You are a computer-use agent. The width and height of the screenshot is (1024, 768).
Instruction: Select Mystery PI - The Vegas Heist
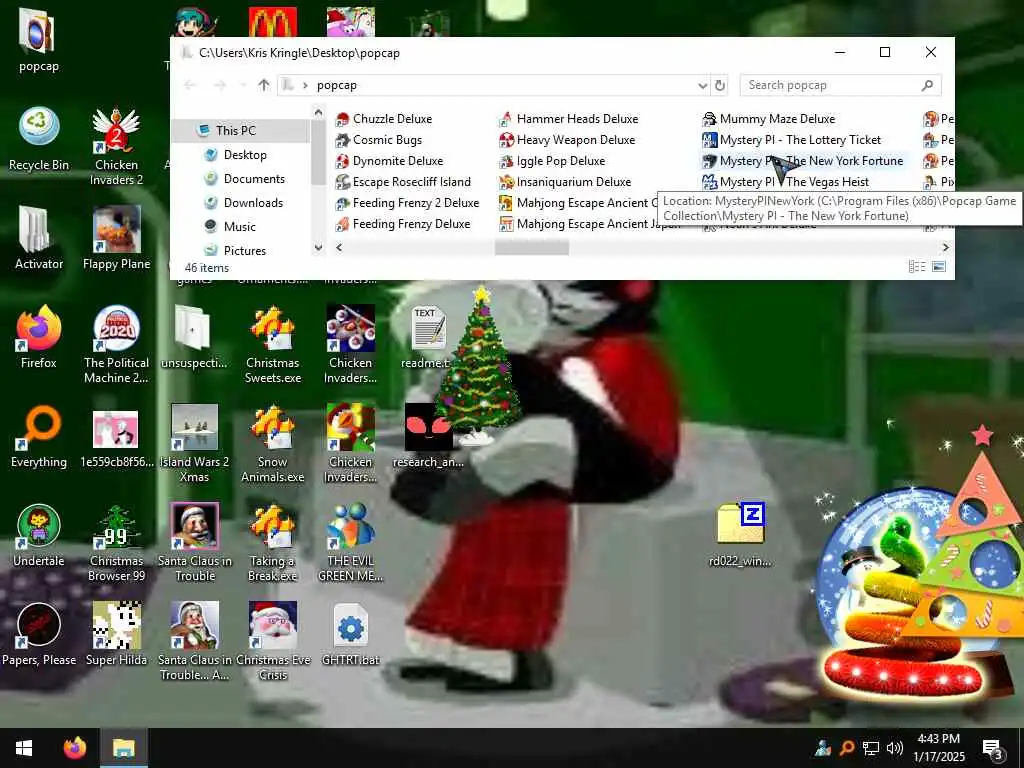(x=786, y=182)
